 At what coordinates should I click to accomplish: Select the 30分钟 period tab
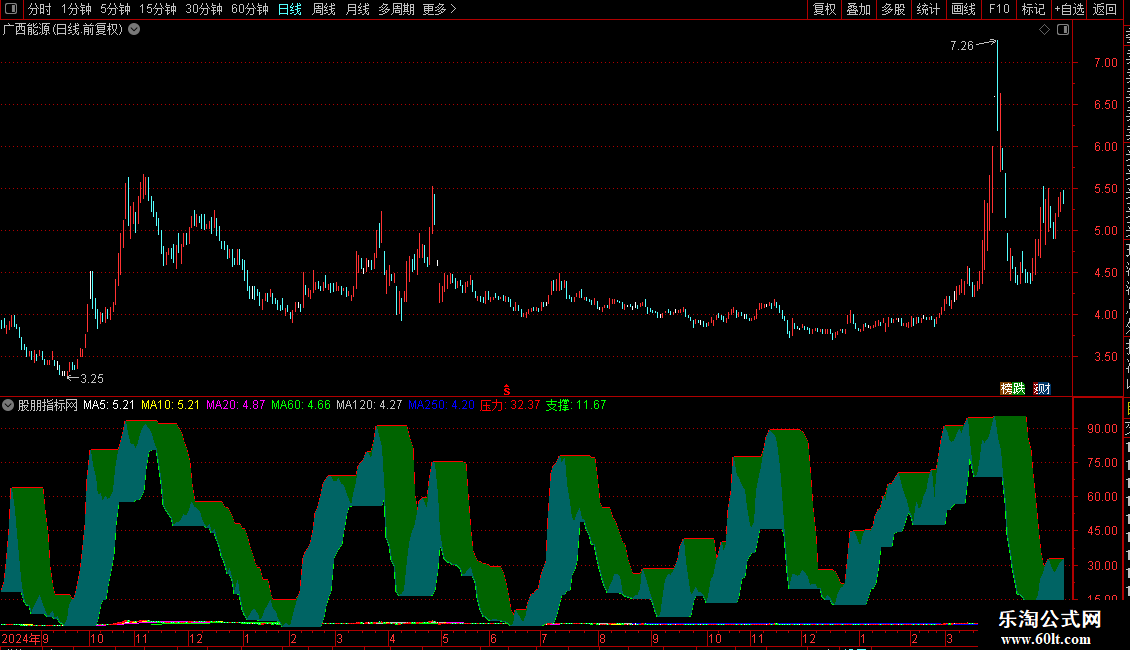[x=204, y=9]
